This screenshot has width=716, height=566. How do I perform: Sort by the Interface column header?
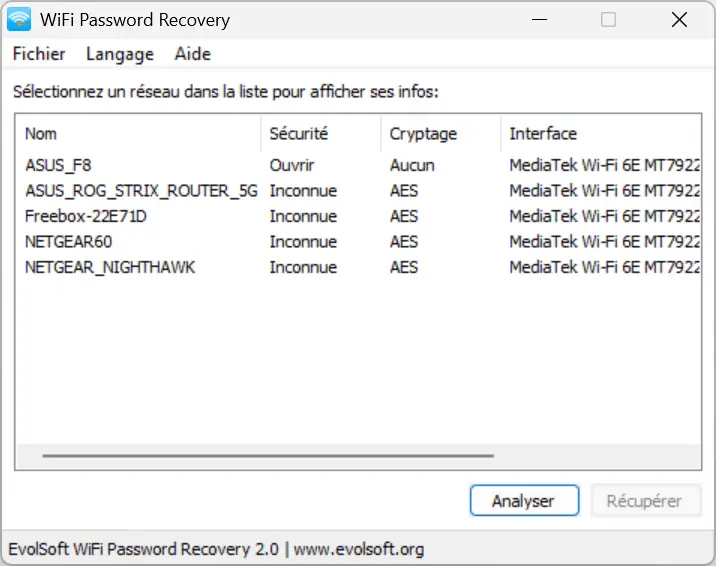click(x=601, y=134)
